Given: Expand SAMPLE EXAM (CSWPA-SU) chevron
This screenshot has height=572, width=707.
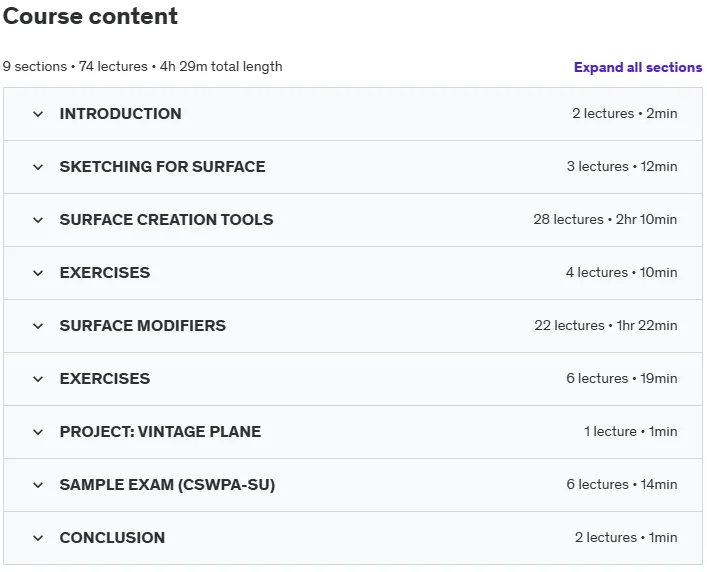Looking at the screenshot, I should click(38, 485).
